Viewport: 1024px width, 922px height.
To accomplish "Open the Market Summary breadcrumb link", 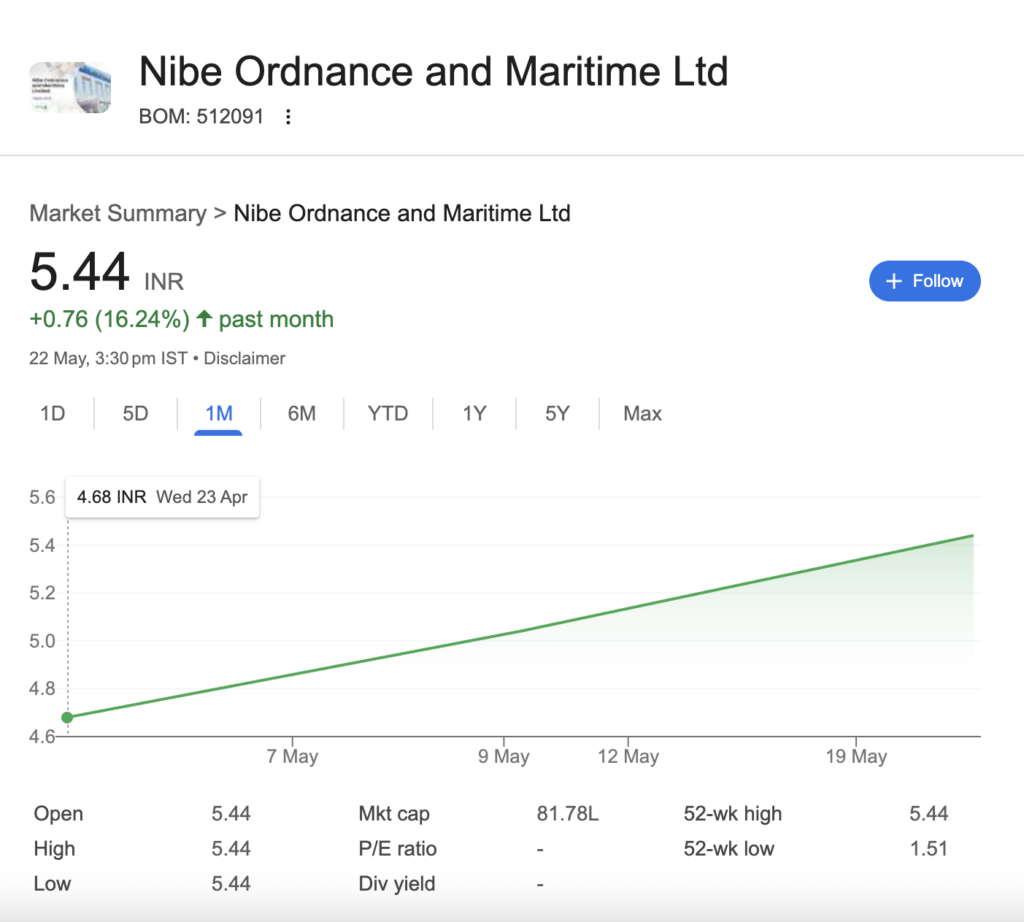I will tap(118, 214).
